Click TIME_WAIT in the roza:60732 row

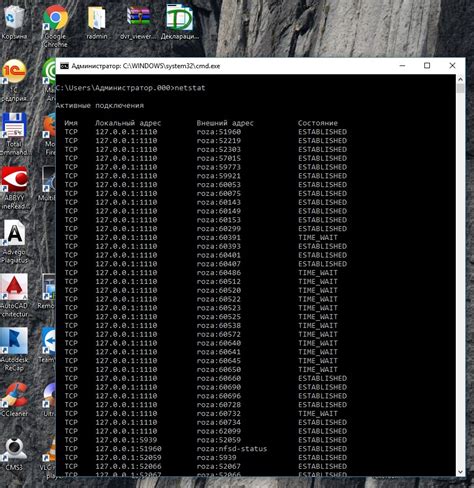[318, 413]
